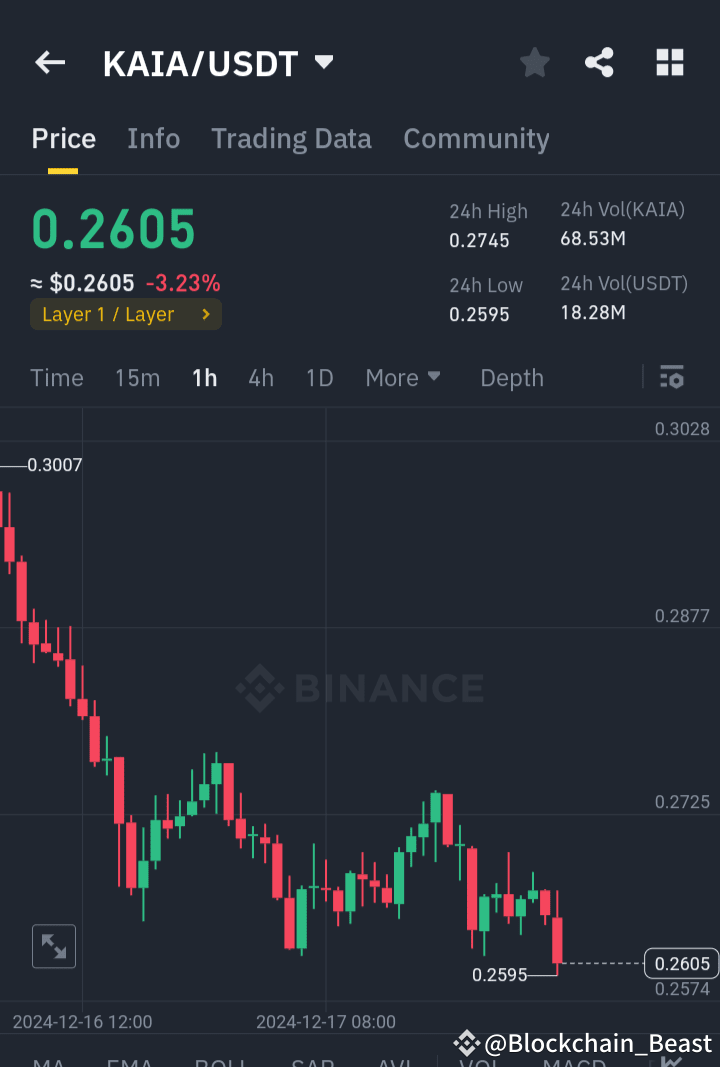Image resolution: width=720 pixels, height=1067 pixels.
Task: Share the KAIA/USDT chart
Action: [x=599, y=62]
